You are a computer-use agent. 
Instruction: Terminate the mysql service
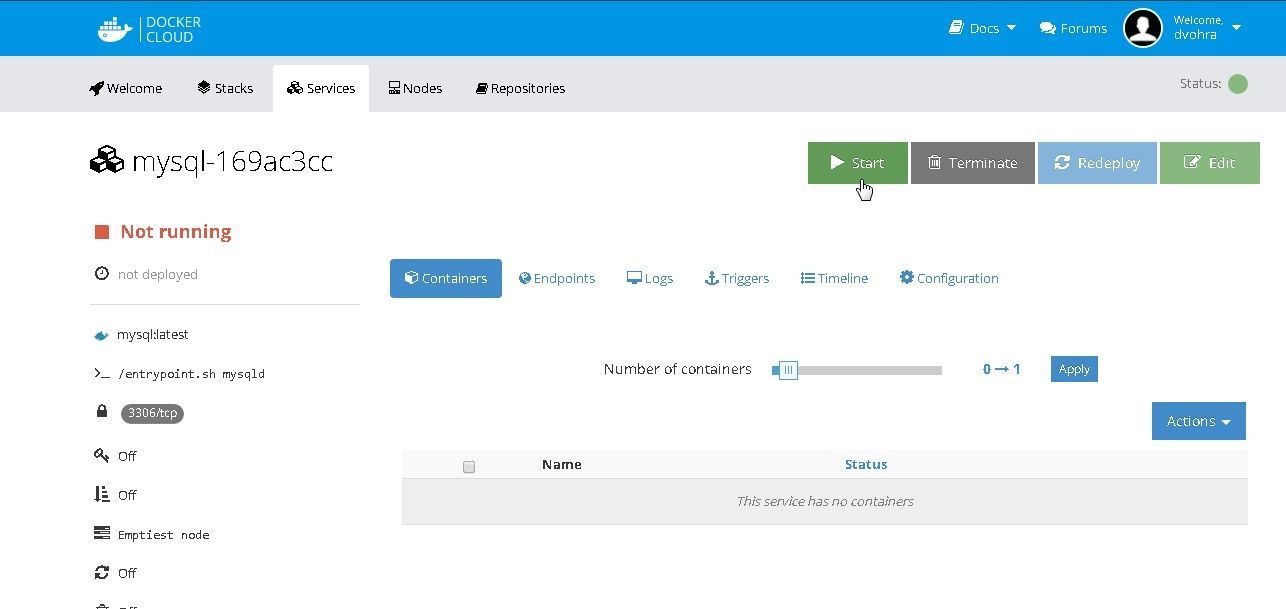pyautogui.click(x=973, y=163)
